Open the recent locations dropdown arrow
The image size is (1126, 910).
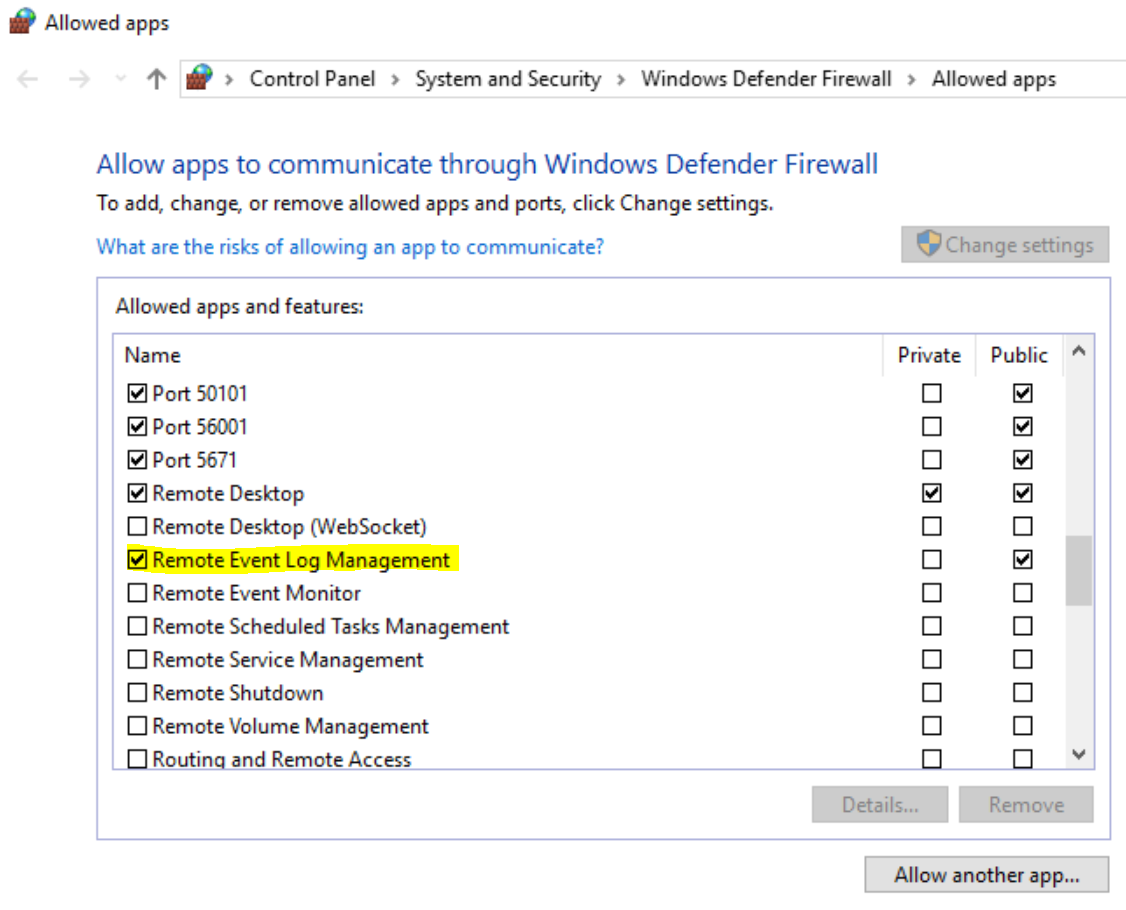(121, 79)
